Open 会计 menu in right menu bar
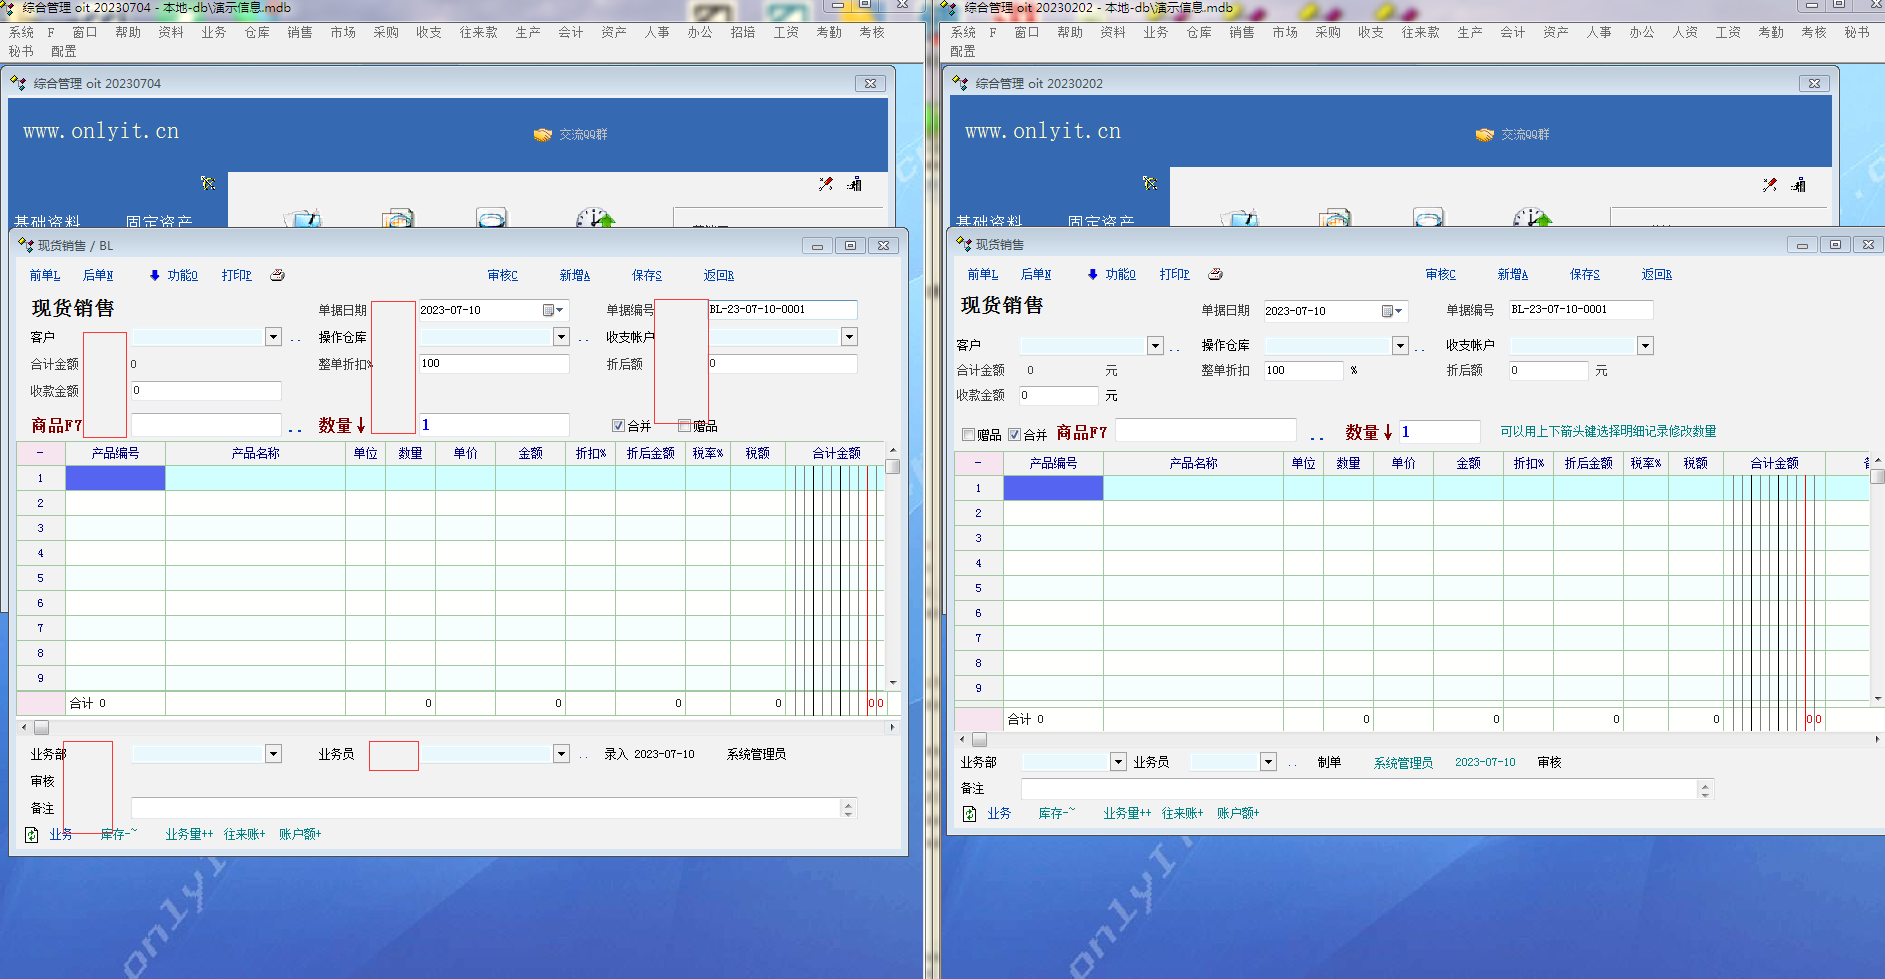Image resolution: width=1885 pixels, height=979 pixels. 1512,32
